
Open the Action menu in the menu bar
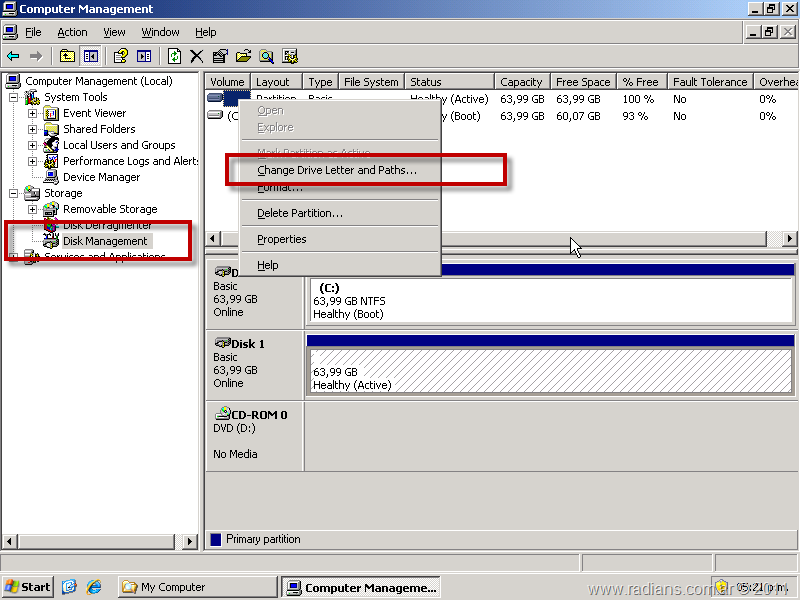pyautogui.click(x=72, y=32)
